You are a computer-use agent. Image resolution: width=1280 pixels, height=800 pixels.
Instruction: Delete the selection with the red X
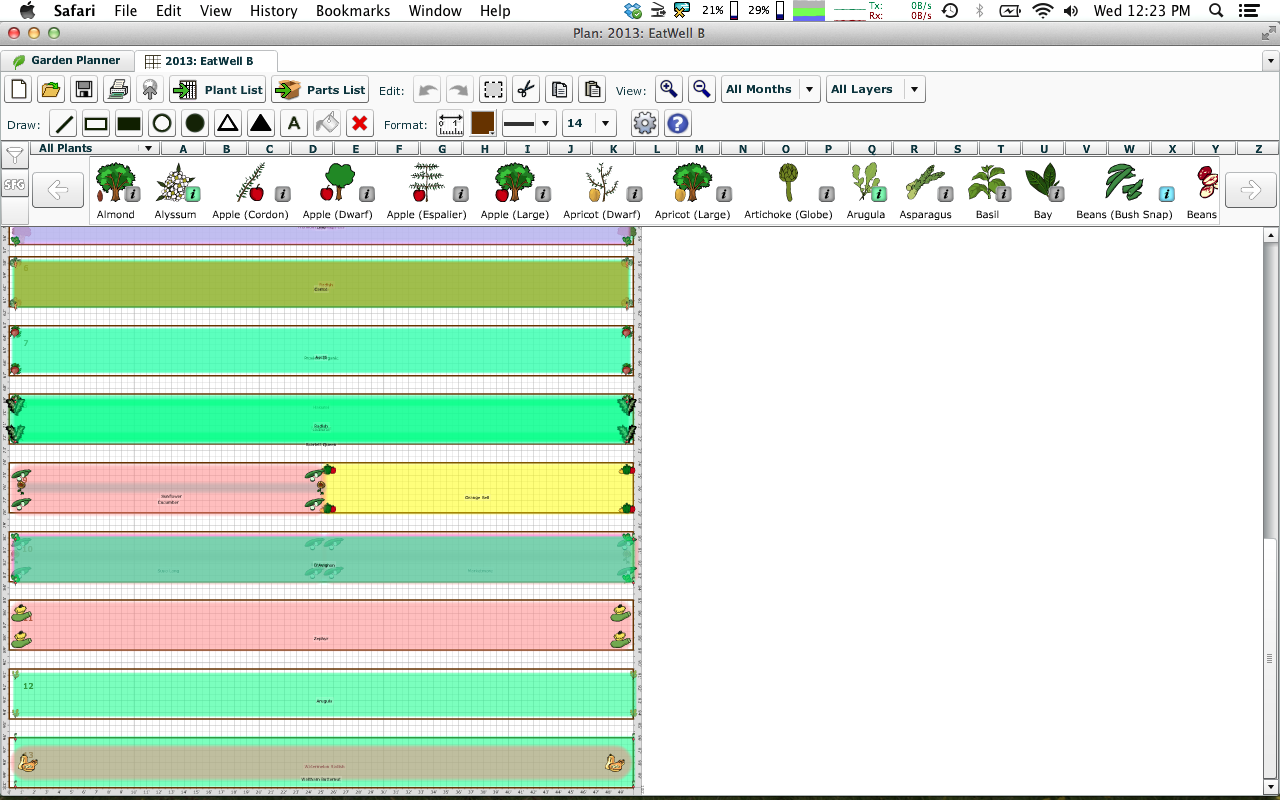pyautogui.click(x=360, y=124)
